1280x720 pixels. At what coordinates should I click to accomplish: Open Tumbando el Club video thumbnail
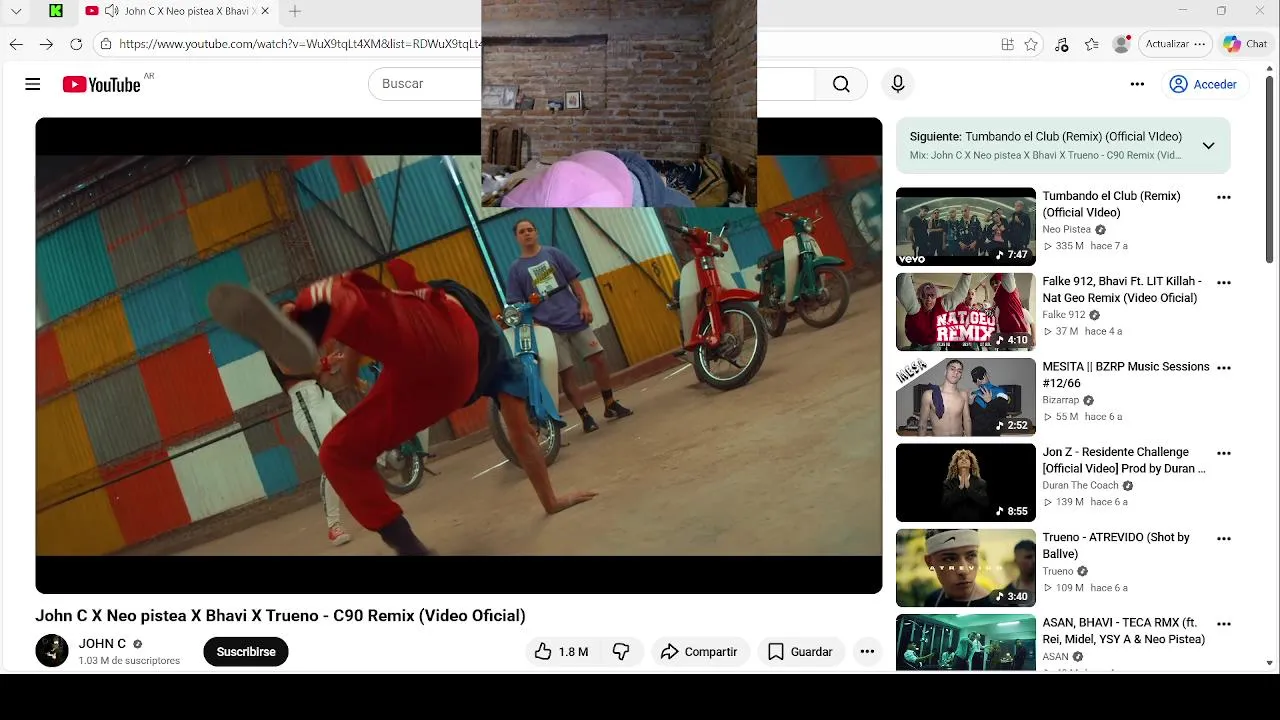pyautogui.click(x=966, y=226)
